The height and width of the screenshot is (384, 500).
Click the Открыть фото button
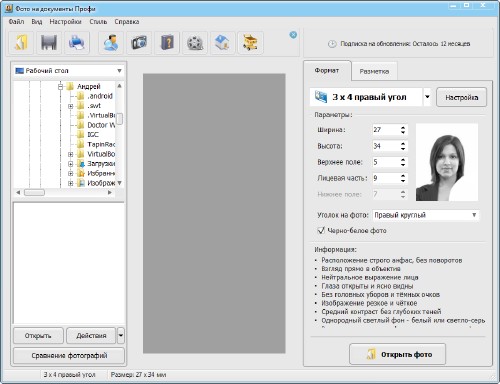click(x=397, y=354)
